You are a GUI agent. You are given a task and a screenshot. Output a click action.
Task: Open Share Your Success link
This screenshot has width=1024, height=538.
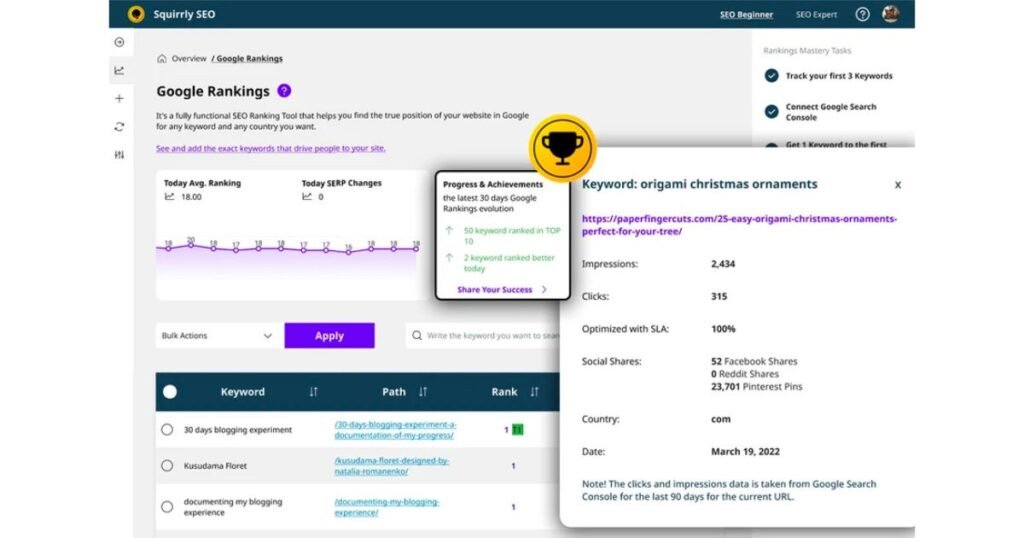coord(494,289)
